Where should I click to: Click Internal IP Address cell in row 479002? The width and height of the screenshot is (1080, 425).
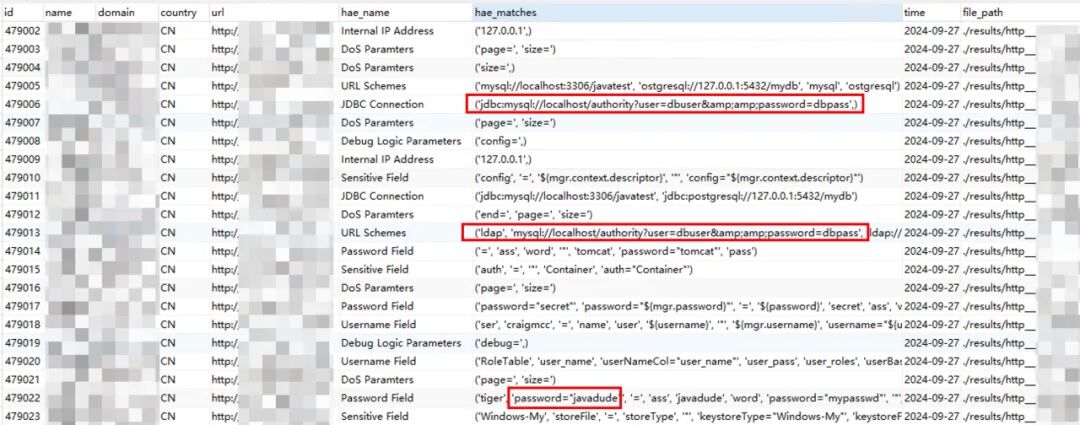pos(405,31)
